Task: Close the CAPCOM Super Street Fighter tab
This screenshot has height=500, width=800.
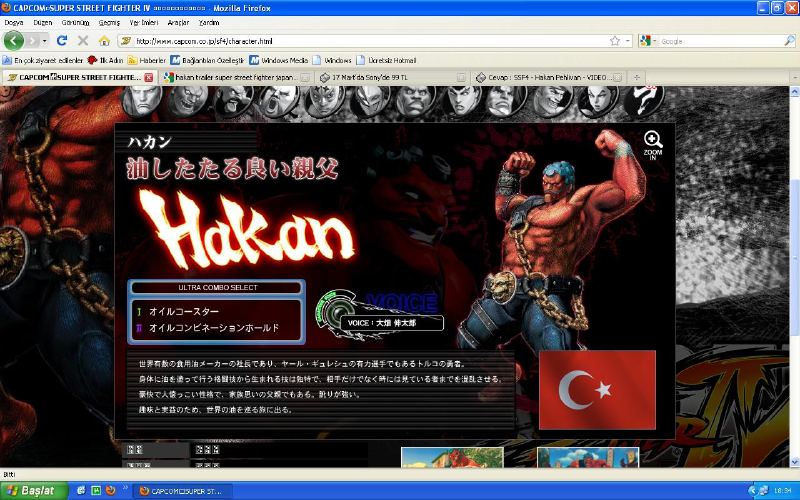Action: (x=148, y=78)
